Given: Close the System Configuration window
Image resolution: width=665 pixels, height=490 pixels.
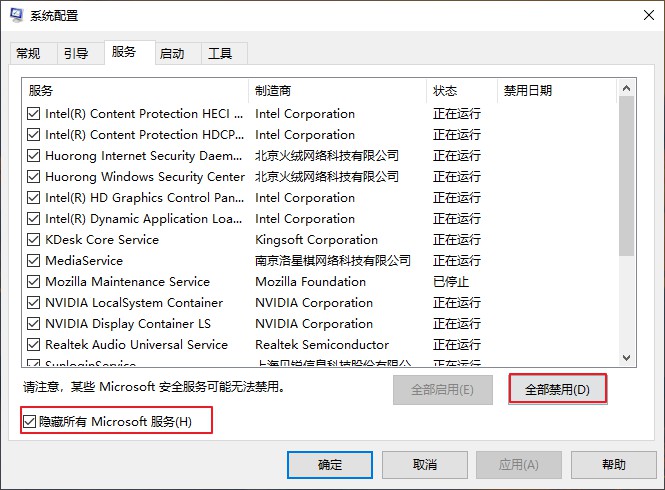Looking at the screenshot, I should point(648,15).
